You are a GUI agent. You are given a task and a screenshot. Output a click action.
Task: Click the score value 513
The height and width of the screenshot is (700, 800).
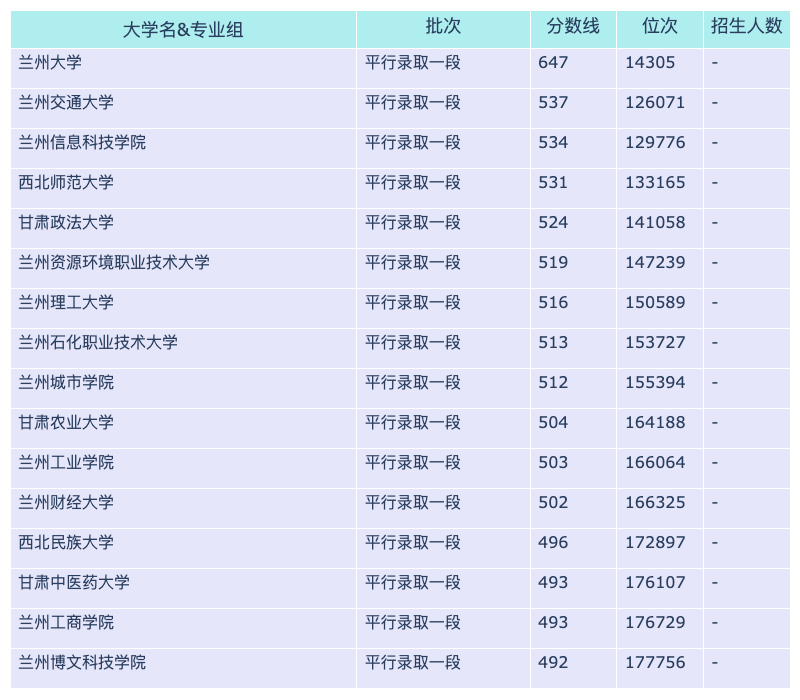(x=553, y=342)
